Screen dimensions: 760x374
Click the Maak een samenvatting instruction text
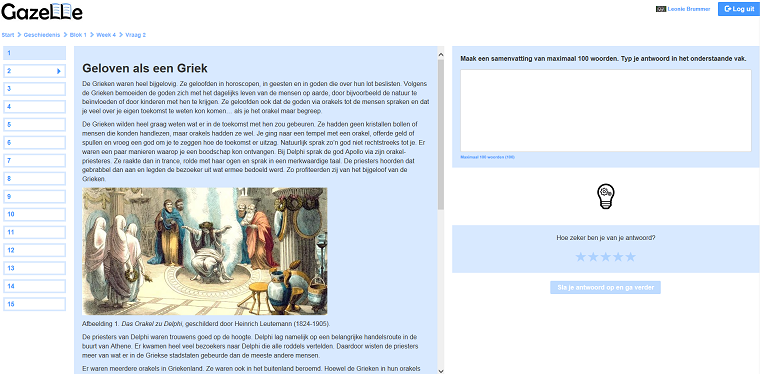tap(603, 59)
